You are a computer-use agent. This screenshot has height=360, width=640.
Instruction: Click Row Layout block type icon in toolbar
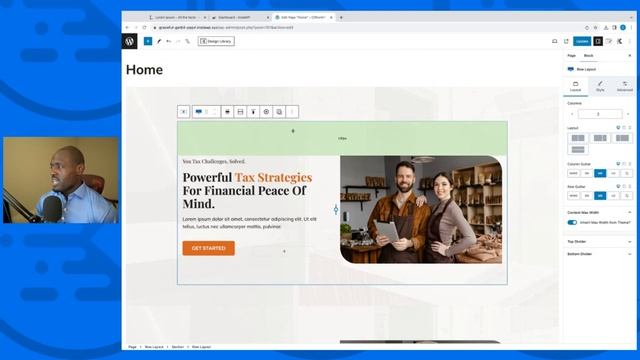point(198,112)
